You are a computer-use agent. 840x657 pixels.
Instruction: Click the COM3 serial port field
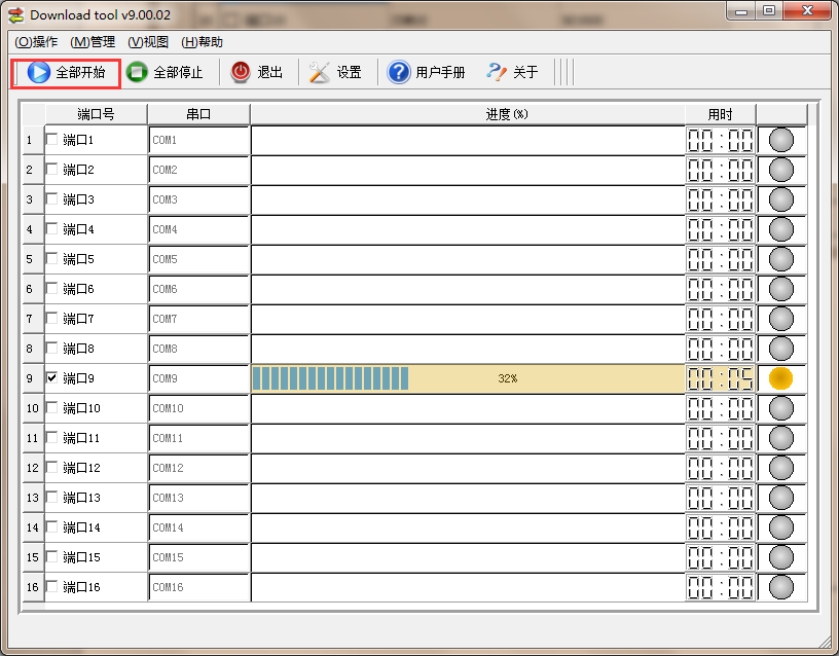[x=198, y=200]
